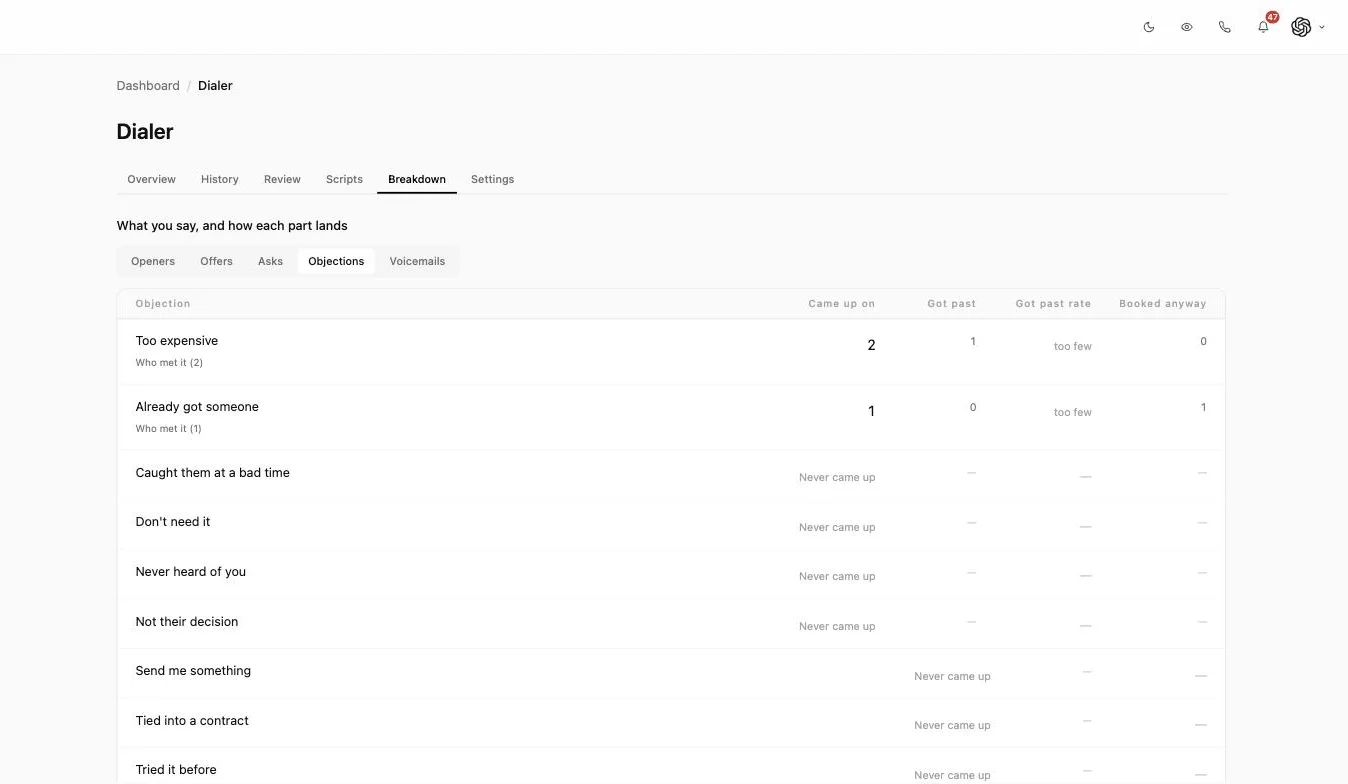Select the Openers sub-tab
Screen dimensions: 1348x784
(153, 261)
